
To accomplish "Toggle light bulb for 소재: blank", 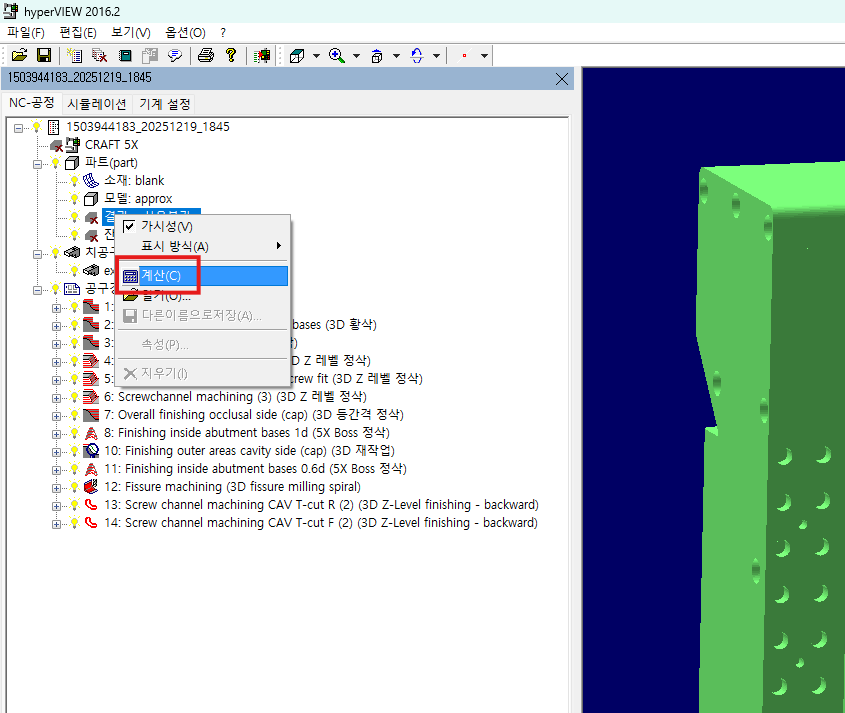I will (74, 181).
